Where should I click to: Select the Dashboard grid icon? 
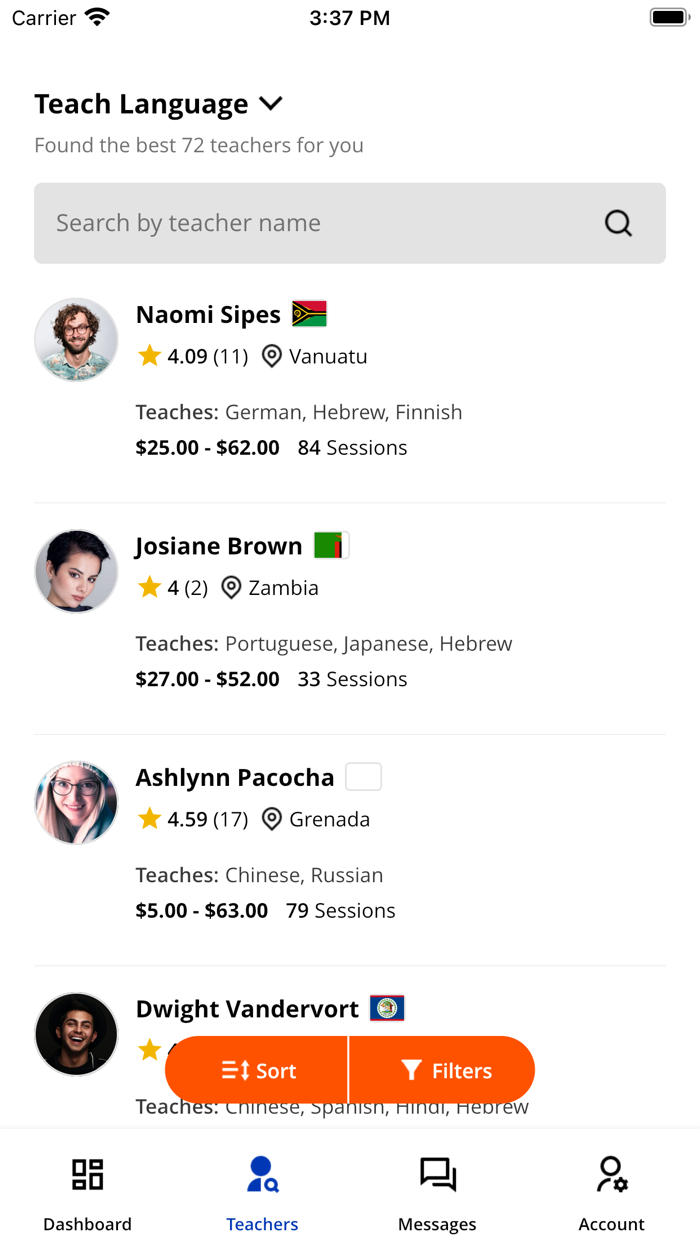click(x=87, y=1174)
